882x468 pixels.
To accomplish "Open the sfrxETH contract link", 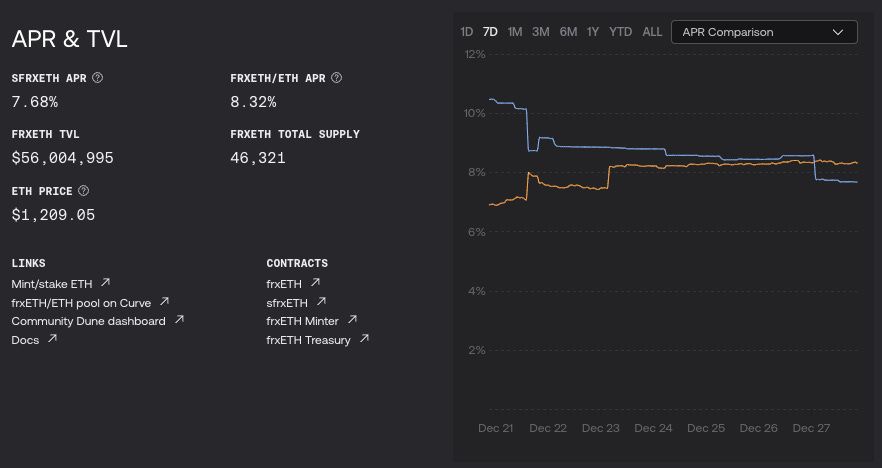I will pos(288,302).
